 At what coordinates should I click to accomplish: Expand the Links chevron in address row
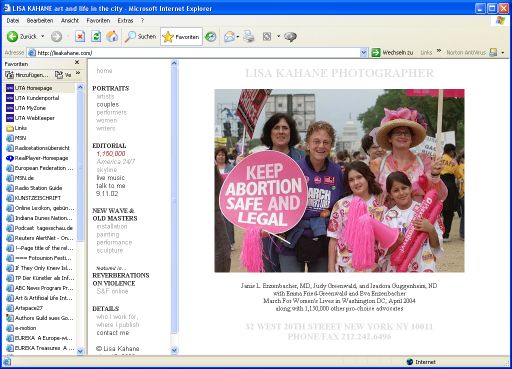pos(439,51)
